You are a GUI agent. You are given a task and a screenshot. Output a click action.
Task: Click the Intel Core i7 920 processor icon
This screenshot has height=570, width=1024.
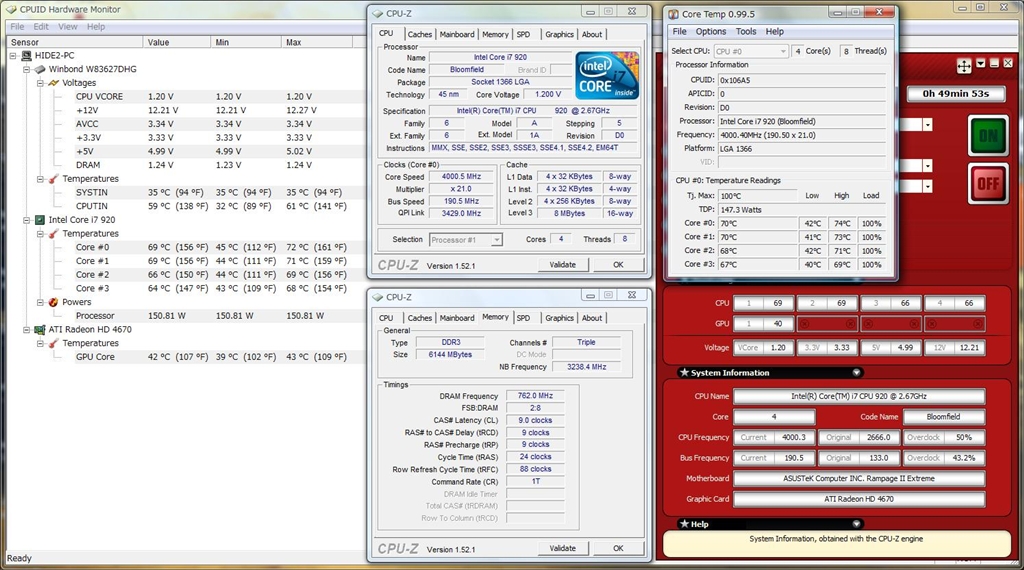[40, 220]
